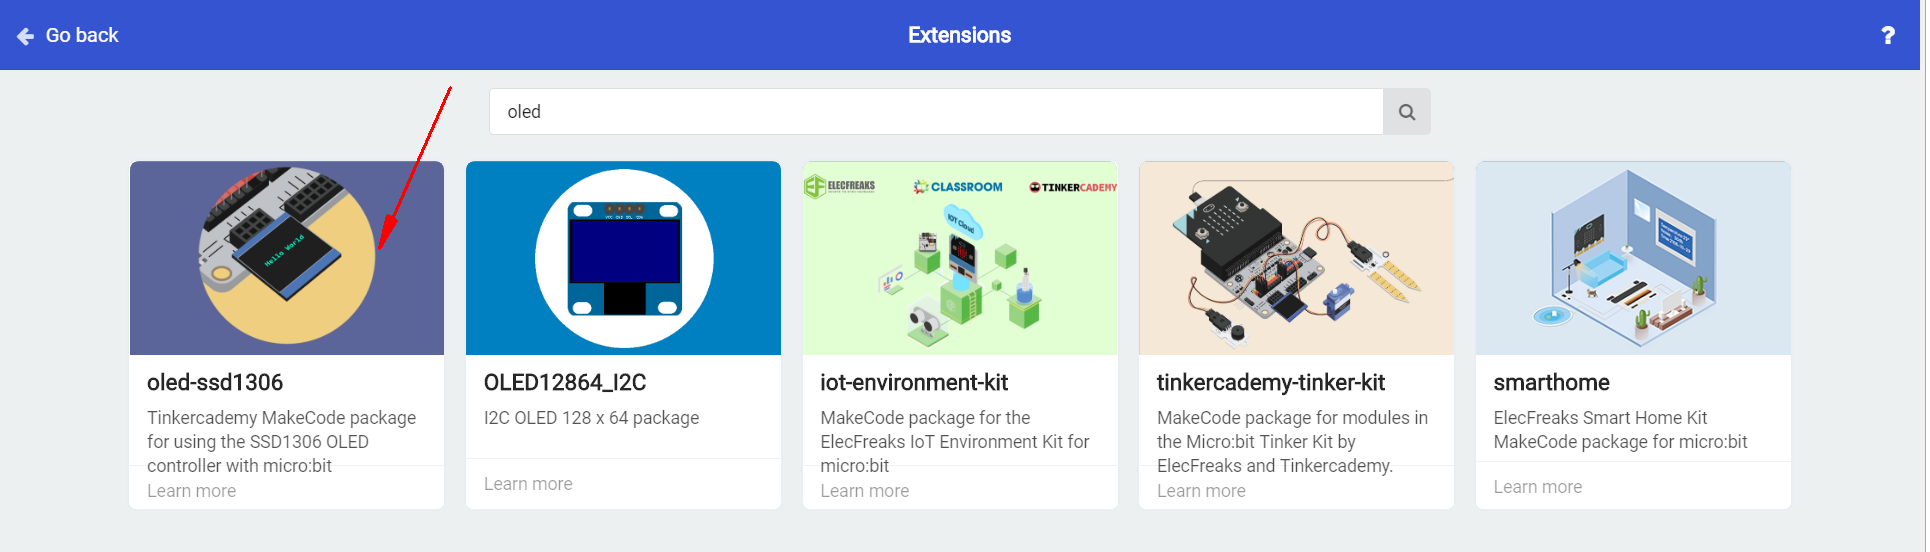Select the tinkercademy-tinker-kit thumbnail image

pyautogui.click(x=1296, y=258)
